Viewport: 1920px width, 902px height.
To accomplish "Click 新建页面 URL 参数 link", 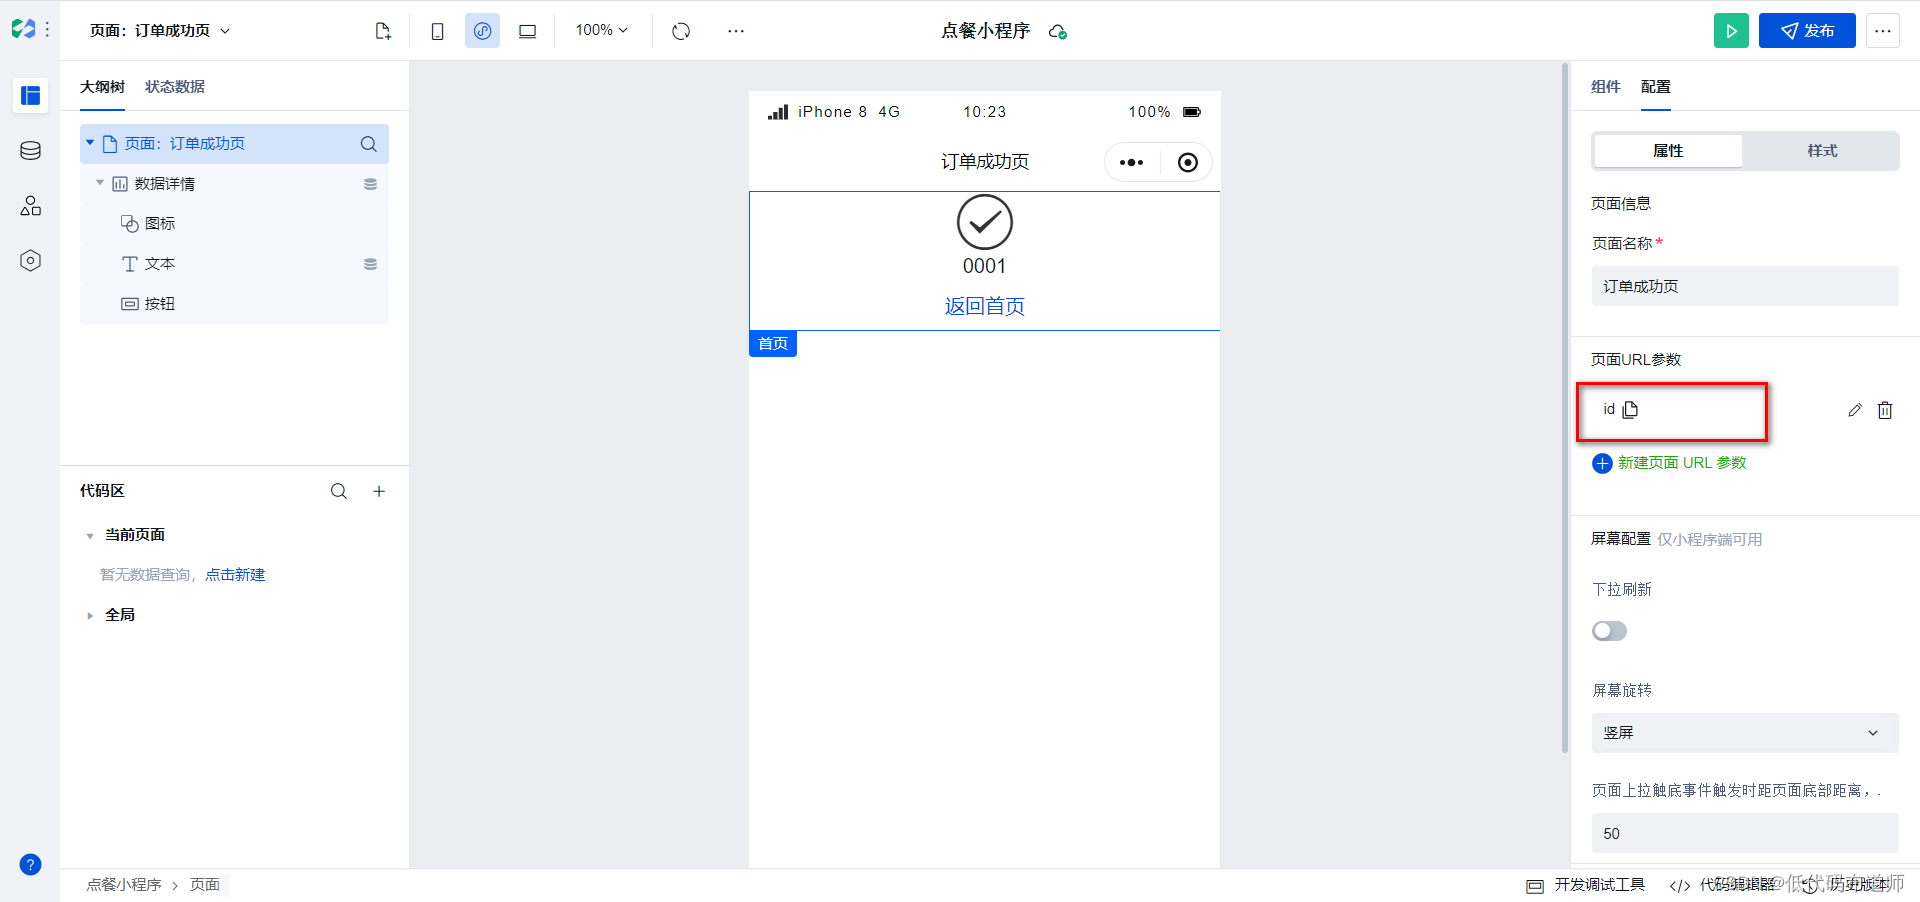I will [1670, 463].
